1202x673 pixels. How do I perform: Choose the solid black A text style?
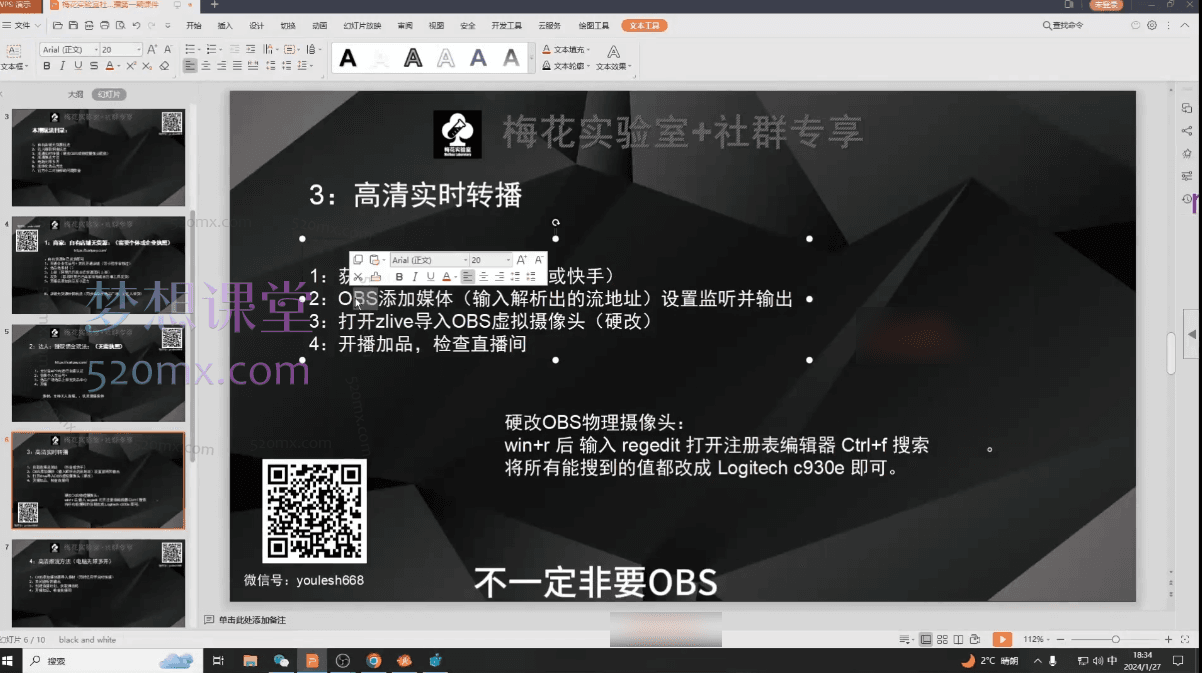point(348,59)
